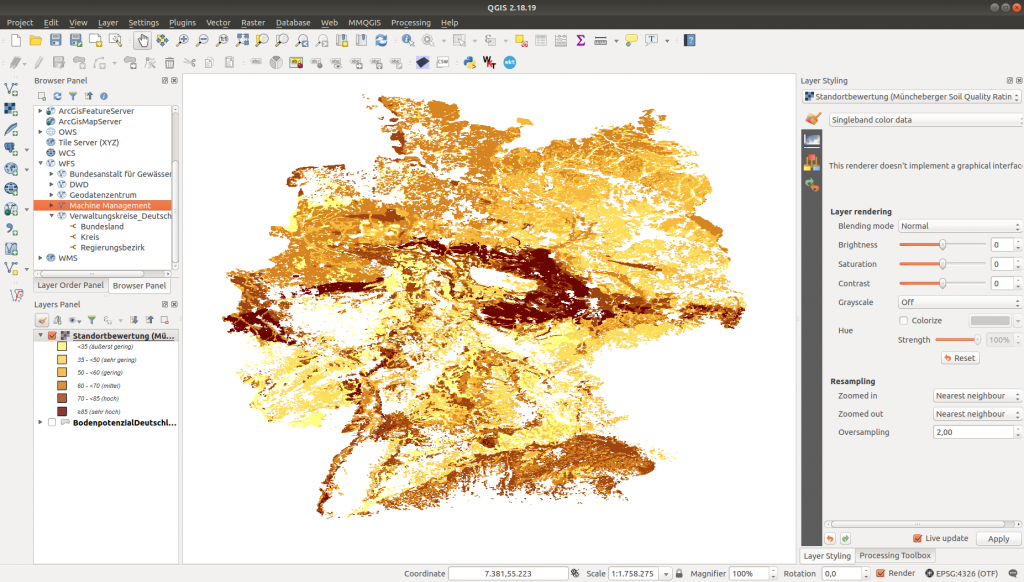Open the Raster menu
Image resolution: width=1024 pixels, height=582 pixels.
(253, 22)
